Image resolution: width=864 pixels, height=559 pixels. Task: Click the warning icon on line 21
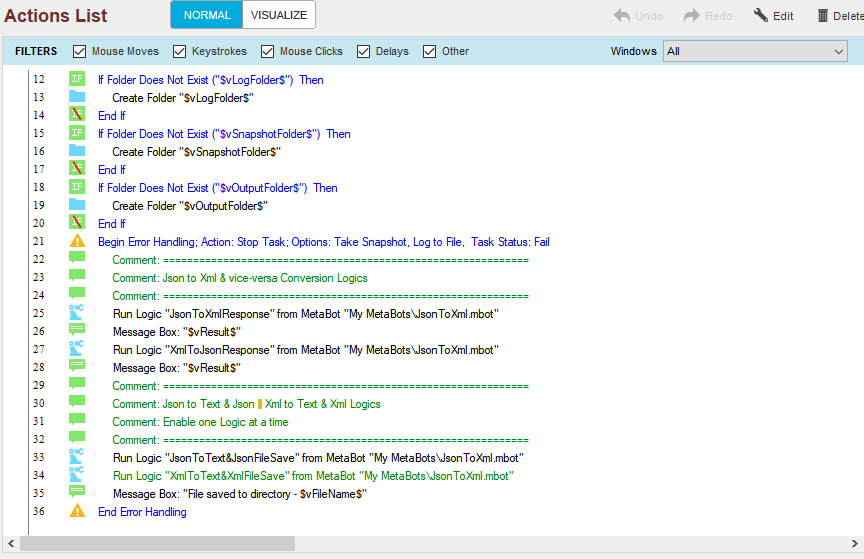[x=77, y=242]
